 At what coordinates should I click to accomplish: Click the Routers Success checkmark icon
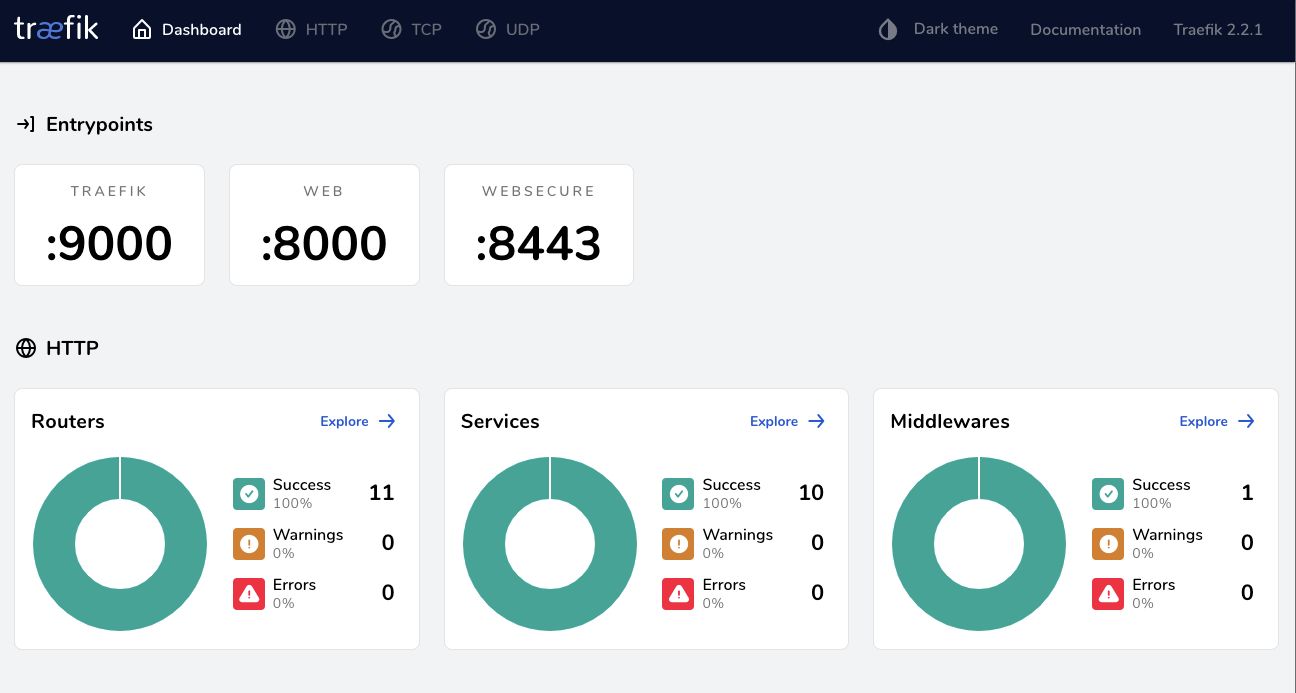pos(249,493)
